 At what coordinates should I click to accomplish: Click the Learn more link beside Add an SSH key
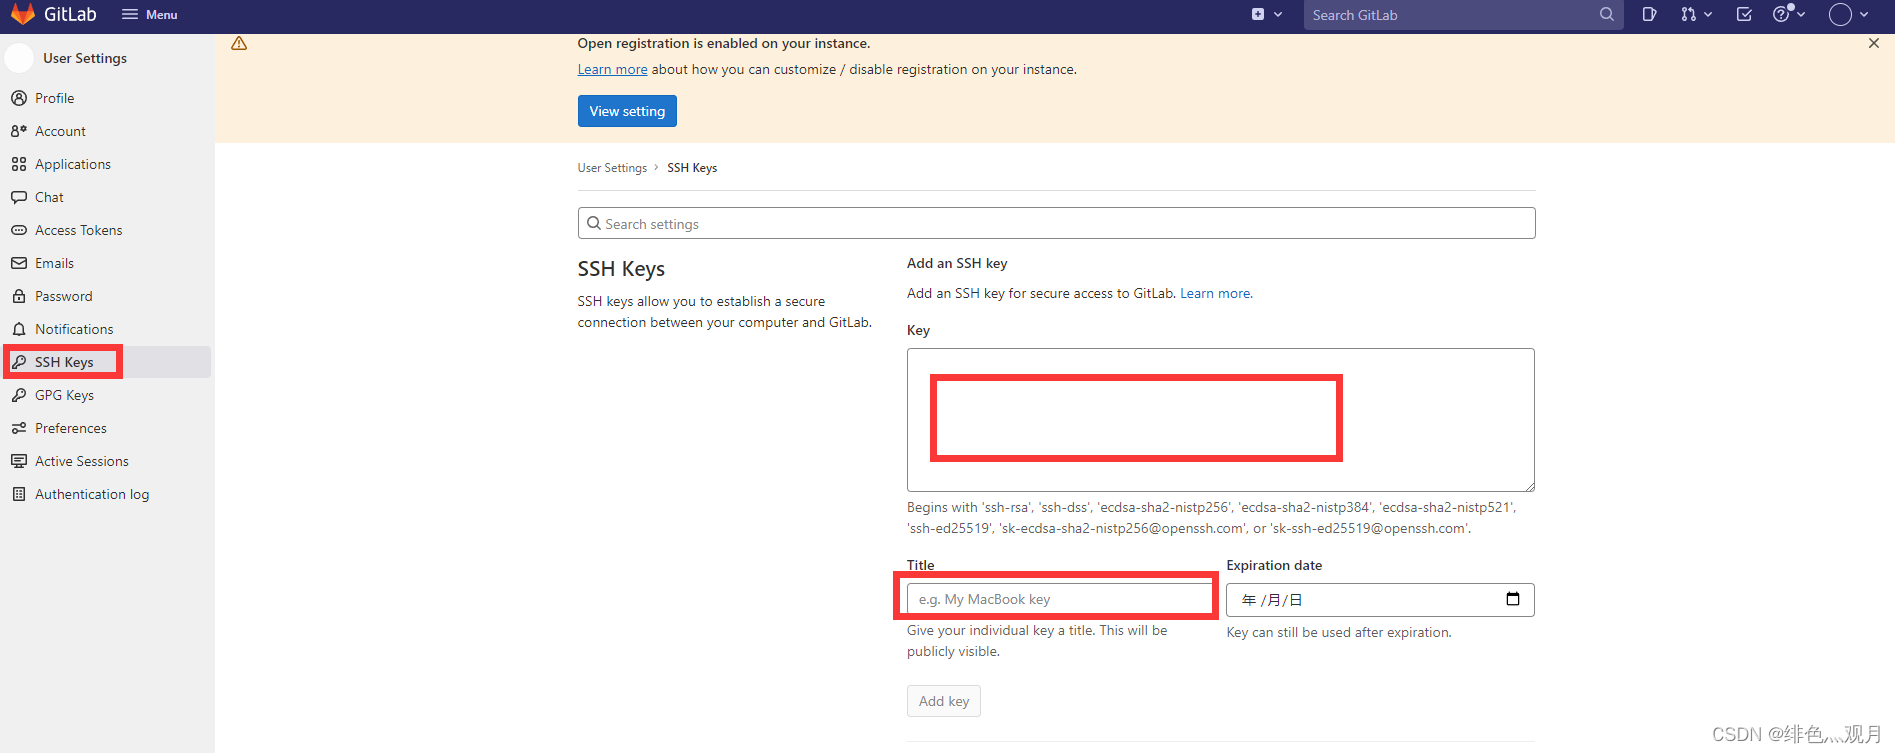pyautogui.click(x=1215, y=293)
